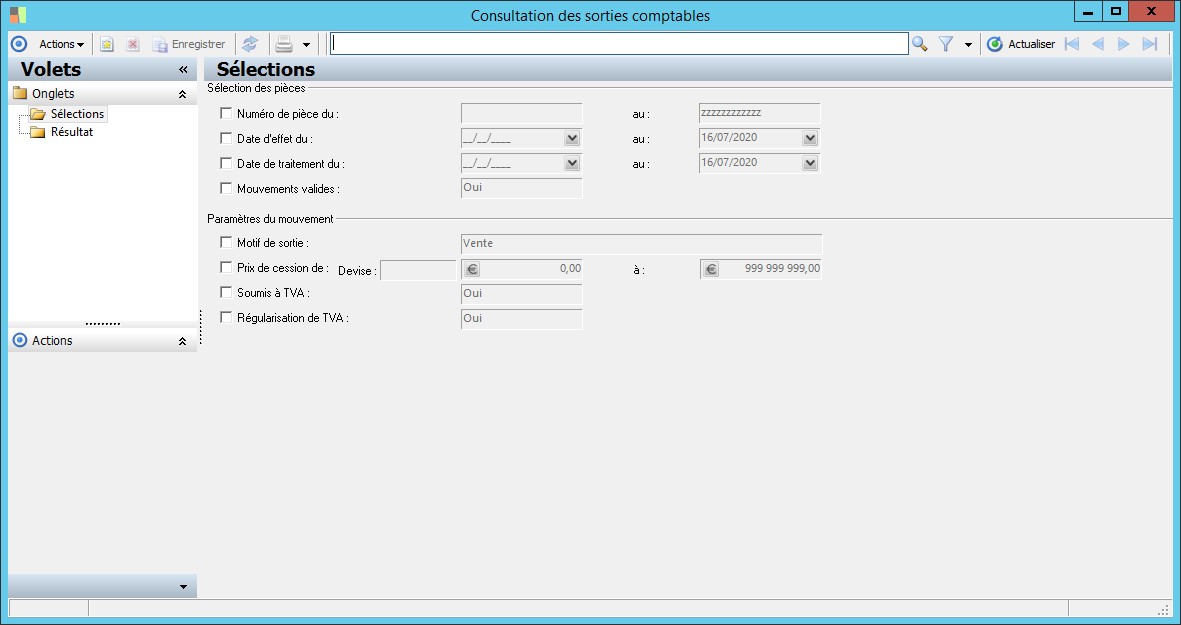The height and width of the screenshot is (625, 1181).
Task: Click the printer icon
Action: click(x=284, y=44)
